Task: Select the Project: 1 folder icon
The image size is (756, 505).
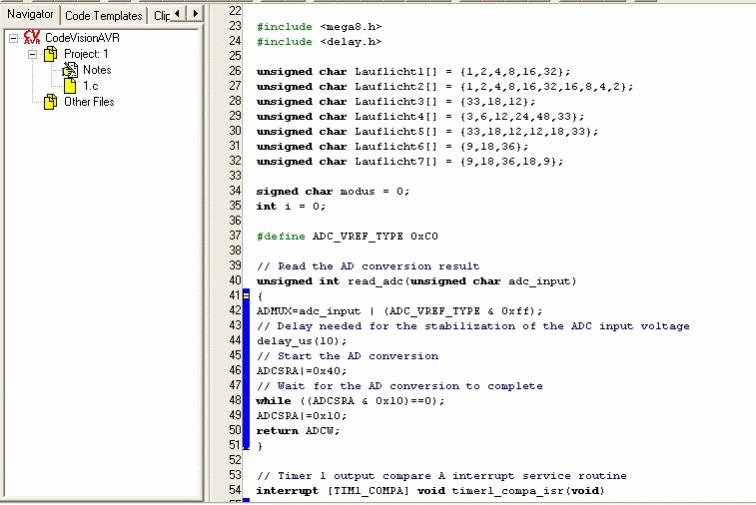Action: coord(50,54)
